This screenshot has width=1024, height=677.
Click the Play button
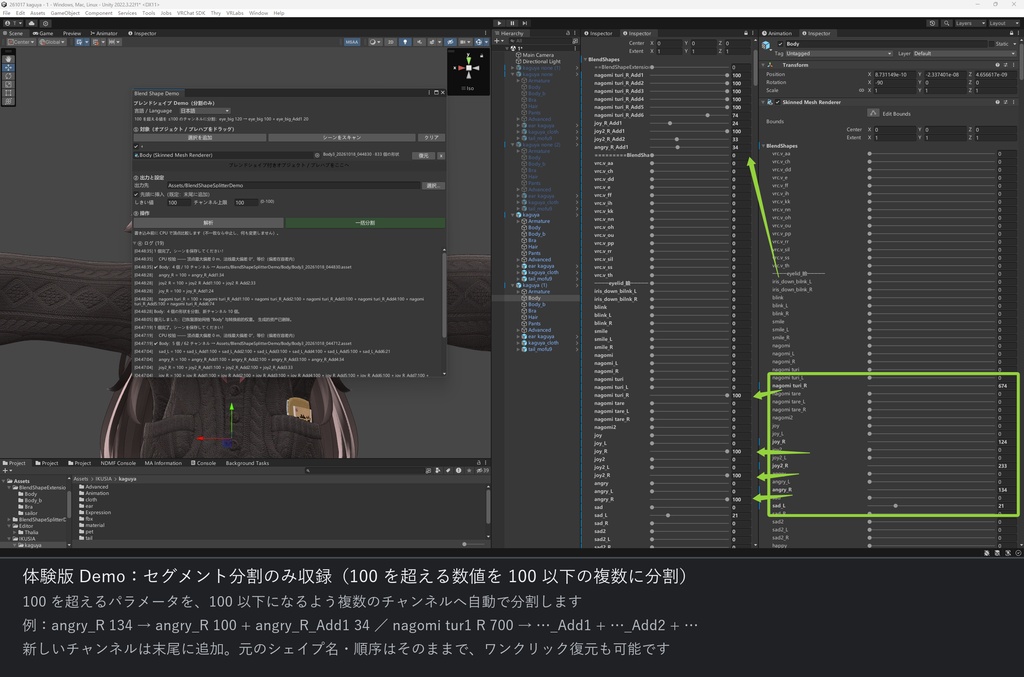tap(500, 23)
